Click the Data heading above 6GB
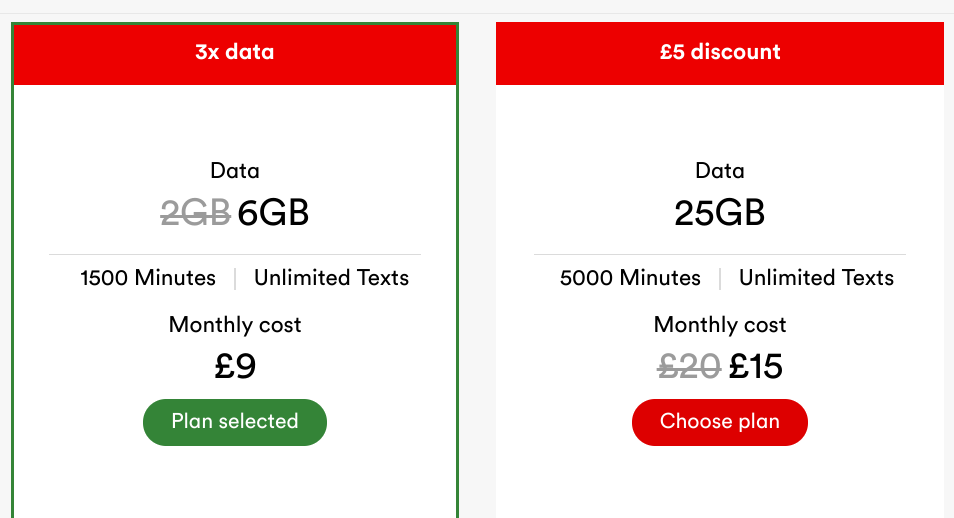 [x=235, y=171]
